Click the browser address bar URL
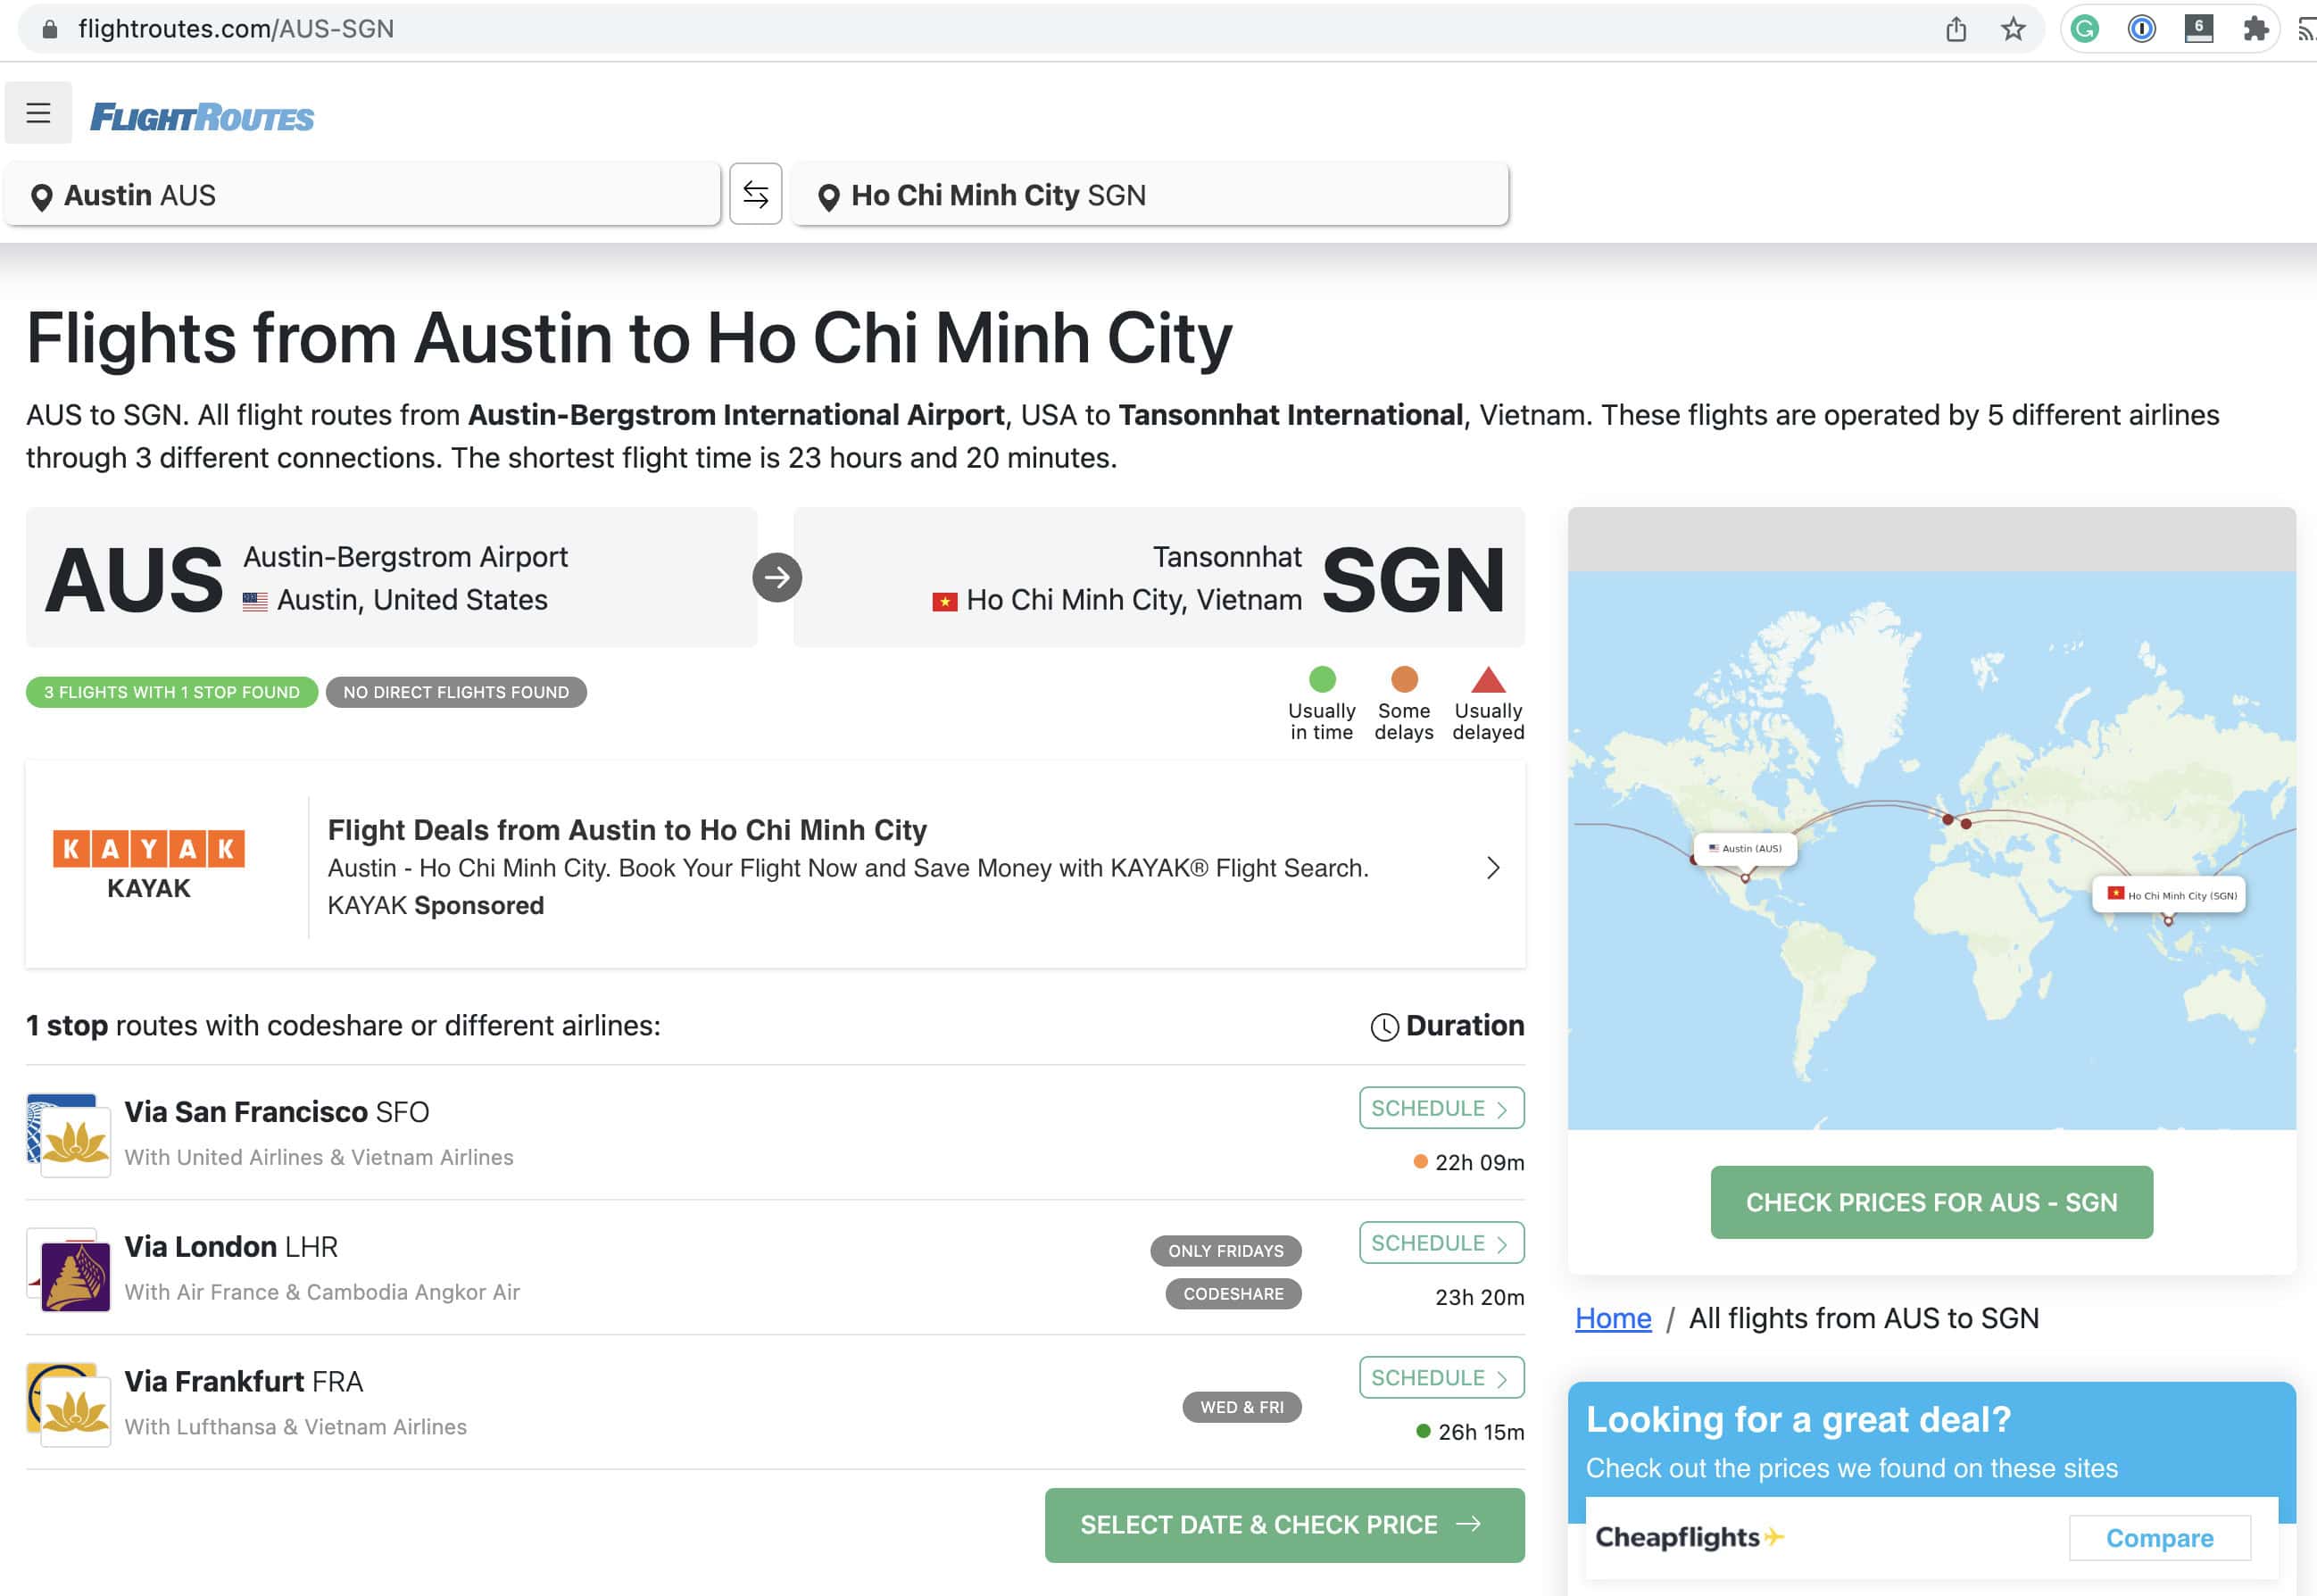2317x1596 pixels. [236, 29]
